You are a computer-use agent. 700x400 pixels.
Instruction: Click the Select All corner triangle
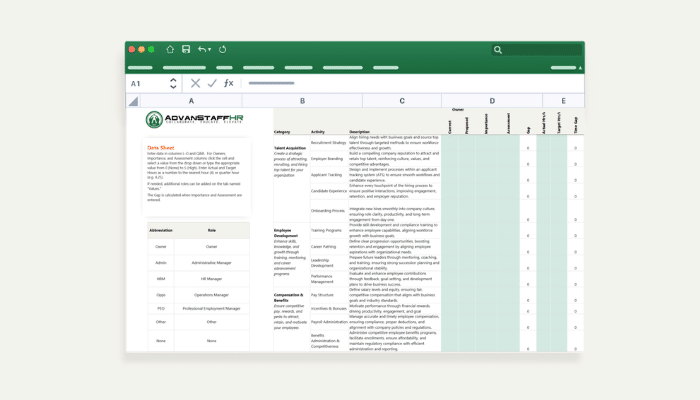[x=133, y=101]
